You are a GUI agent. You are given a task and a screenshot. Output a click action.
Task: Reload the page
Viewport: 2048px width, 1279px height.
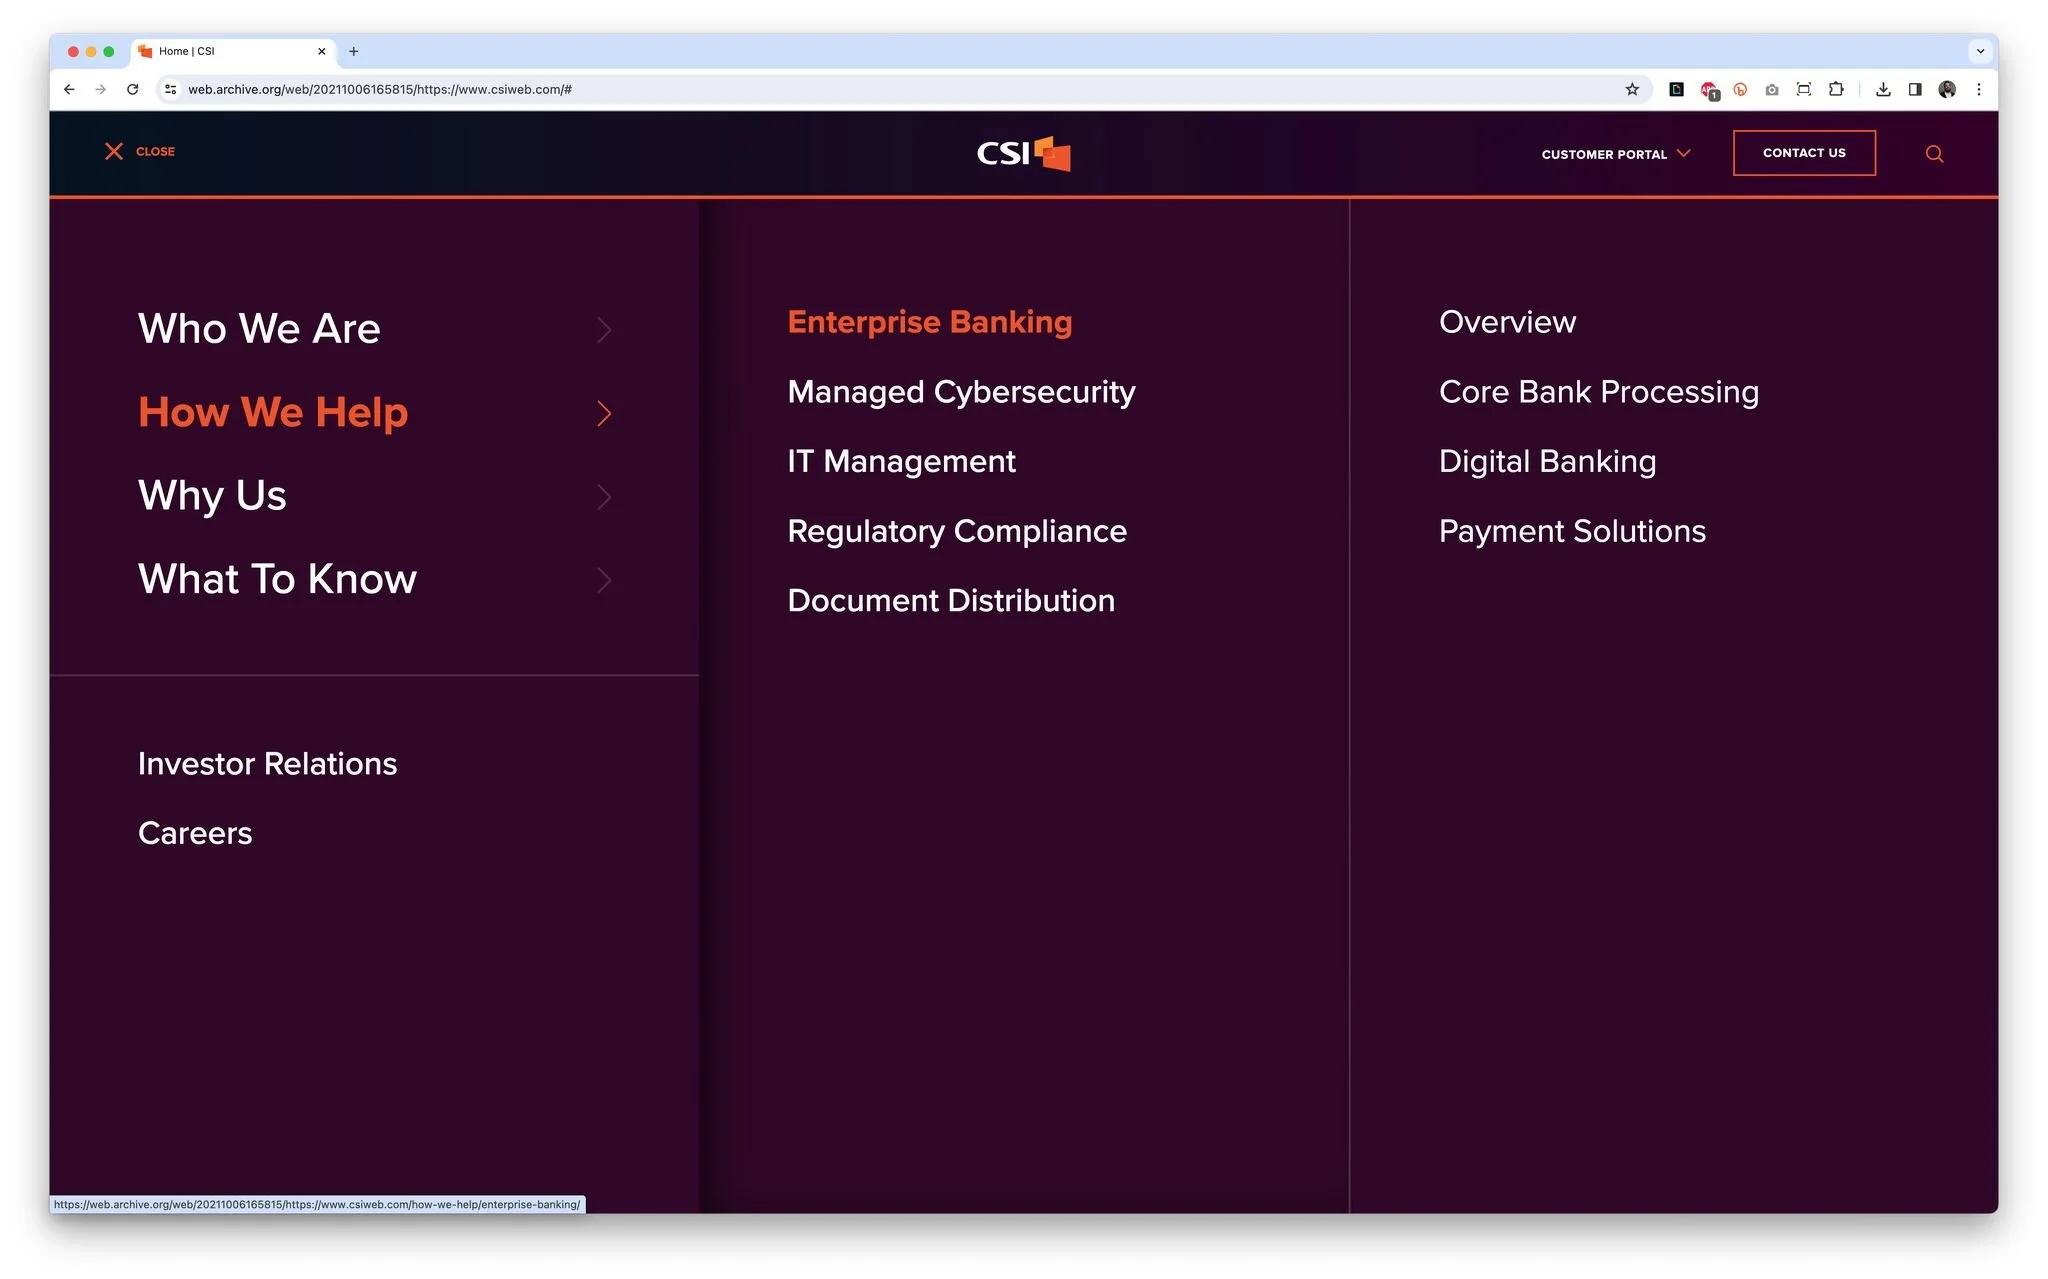pyautogui.click(x=132, y=90)
